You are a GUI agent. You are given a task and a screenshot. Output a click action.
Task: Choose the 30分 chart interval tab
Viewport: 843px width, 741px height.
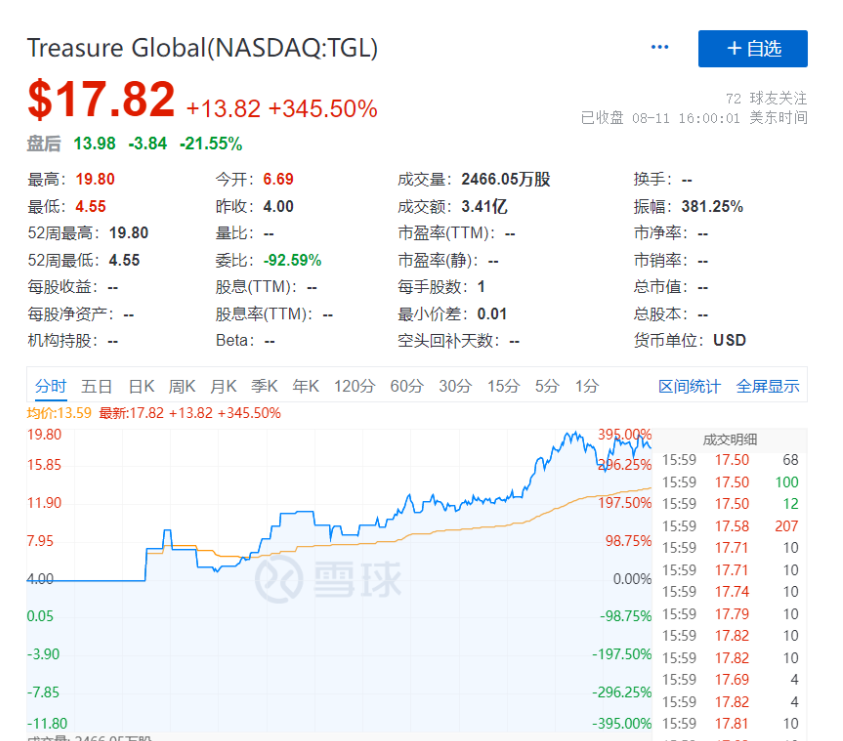[x=455, y=386]
